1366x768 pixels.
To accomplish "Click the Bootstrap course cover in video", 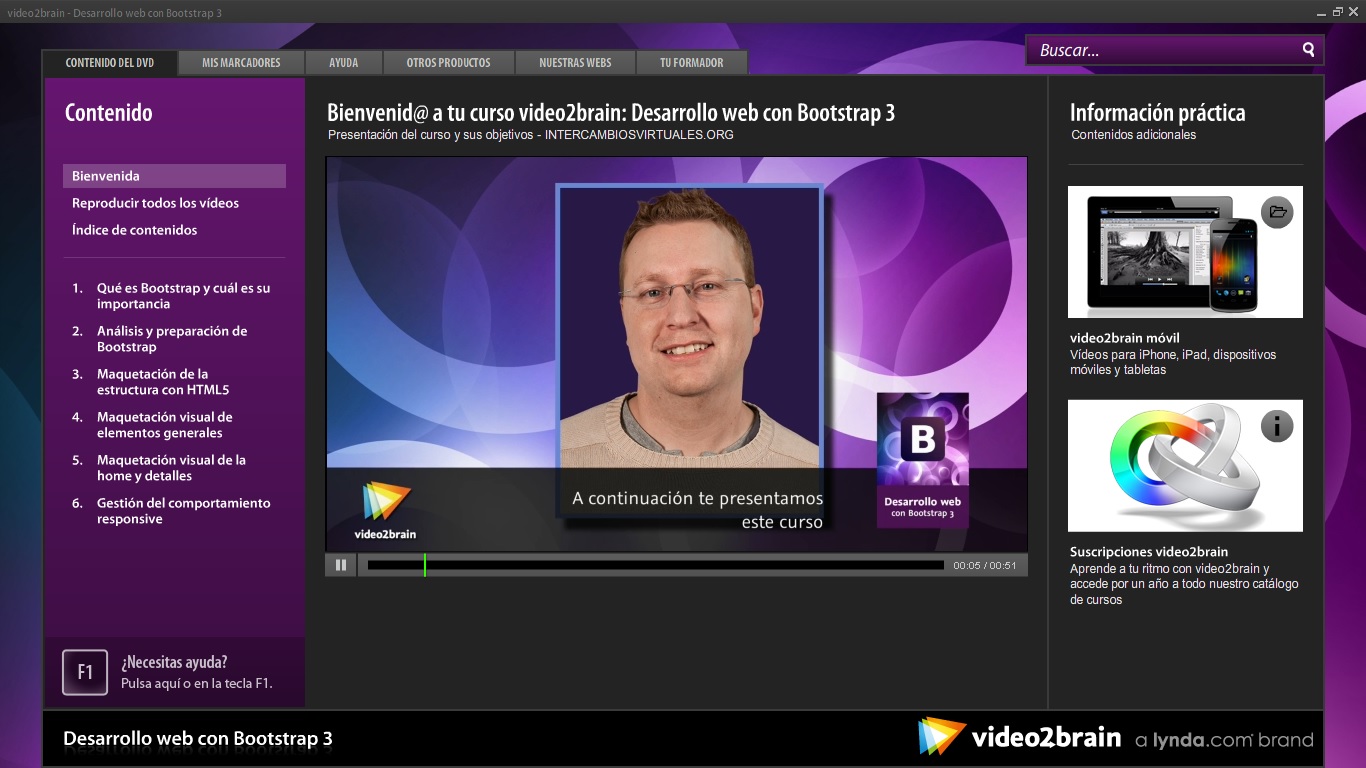I will click(923, 460).
